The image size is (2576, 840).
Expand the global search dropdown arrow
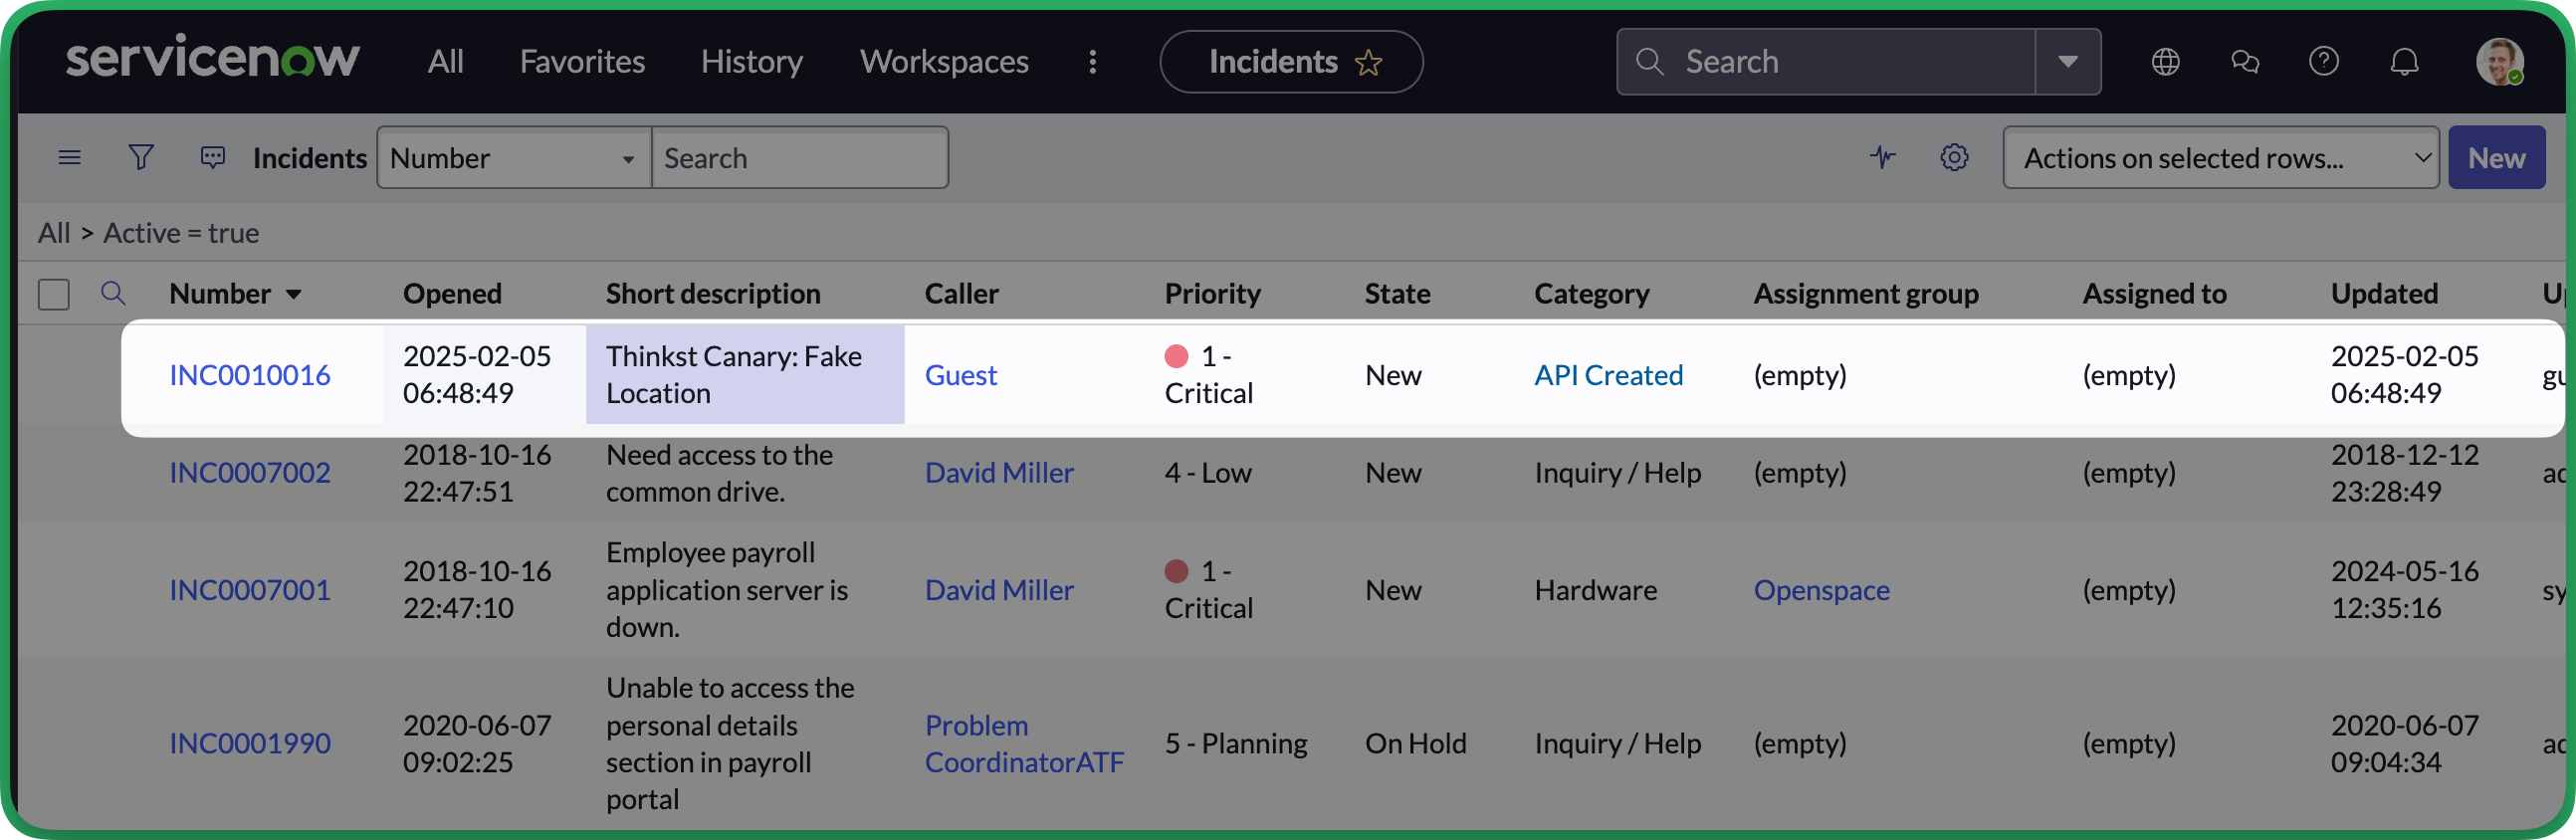coord(2068,62)
